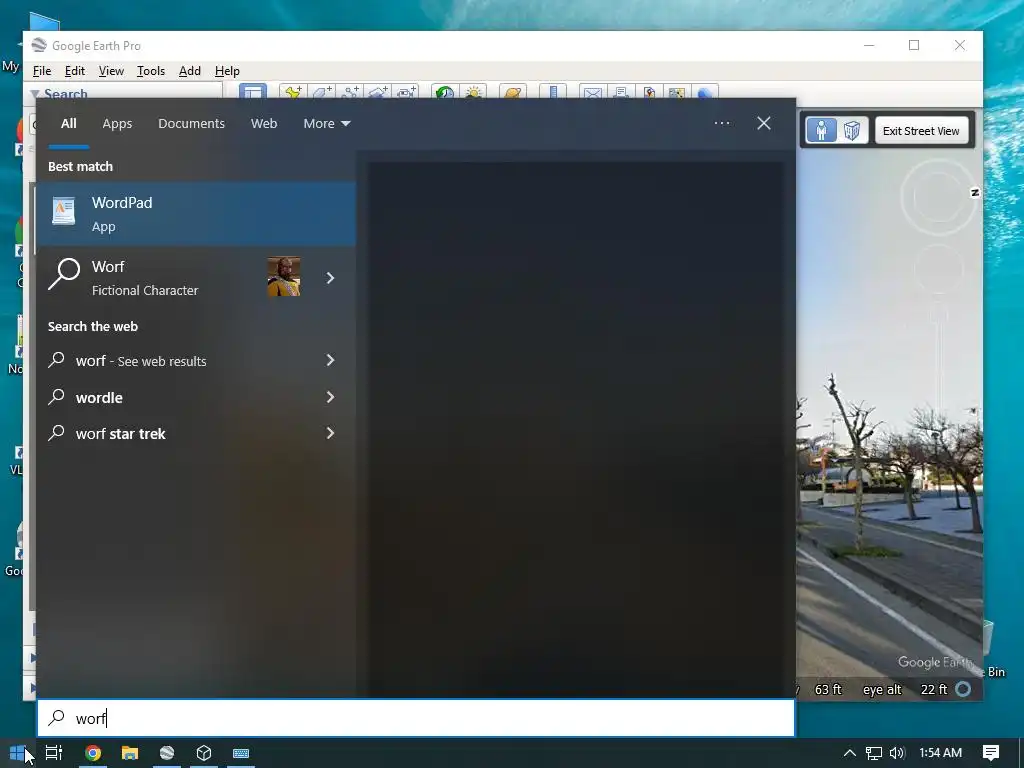Click the Add Path toolbar icon
Screen dimensions: 1024x768
[350, 91]
